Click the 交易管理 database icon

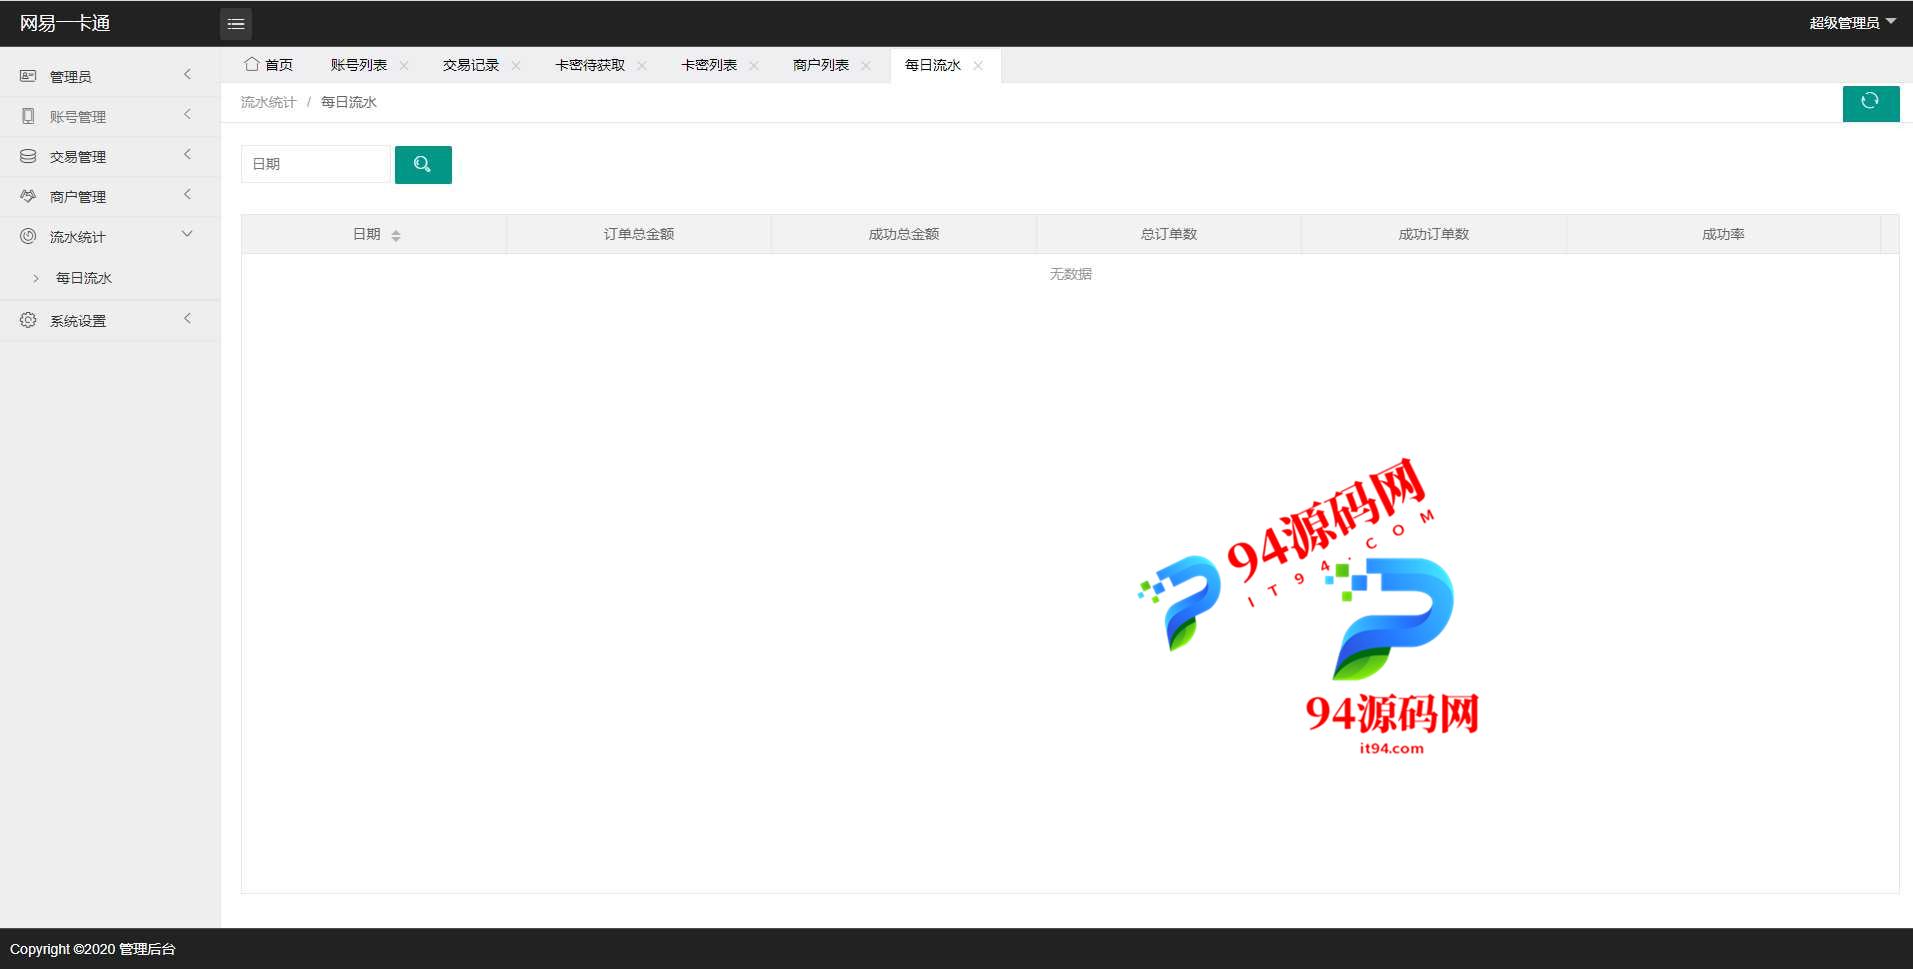click(x=28, y=156)
